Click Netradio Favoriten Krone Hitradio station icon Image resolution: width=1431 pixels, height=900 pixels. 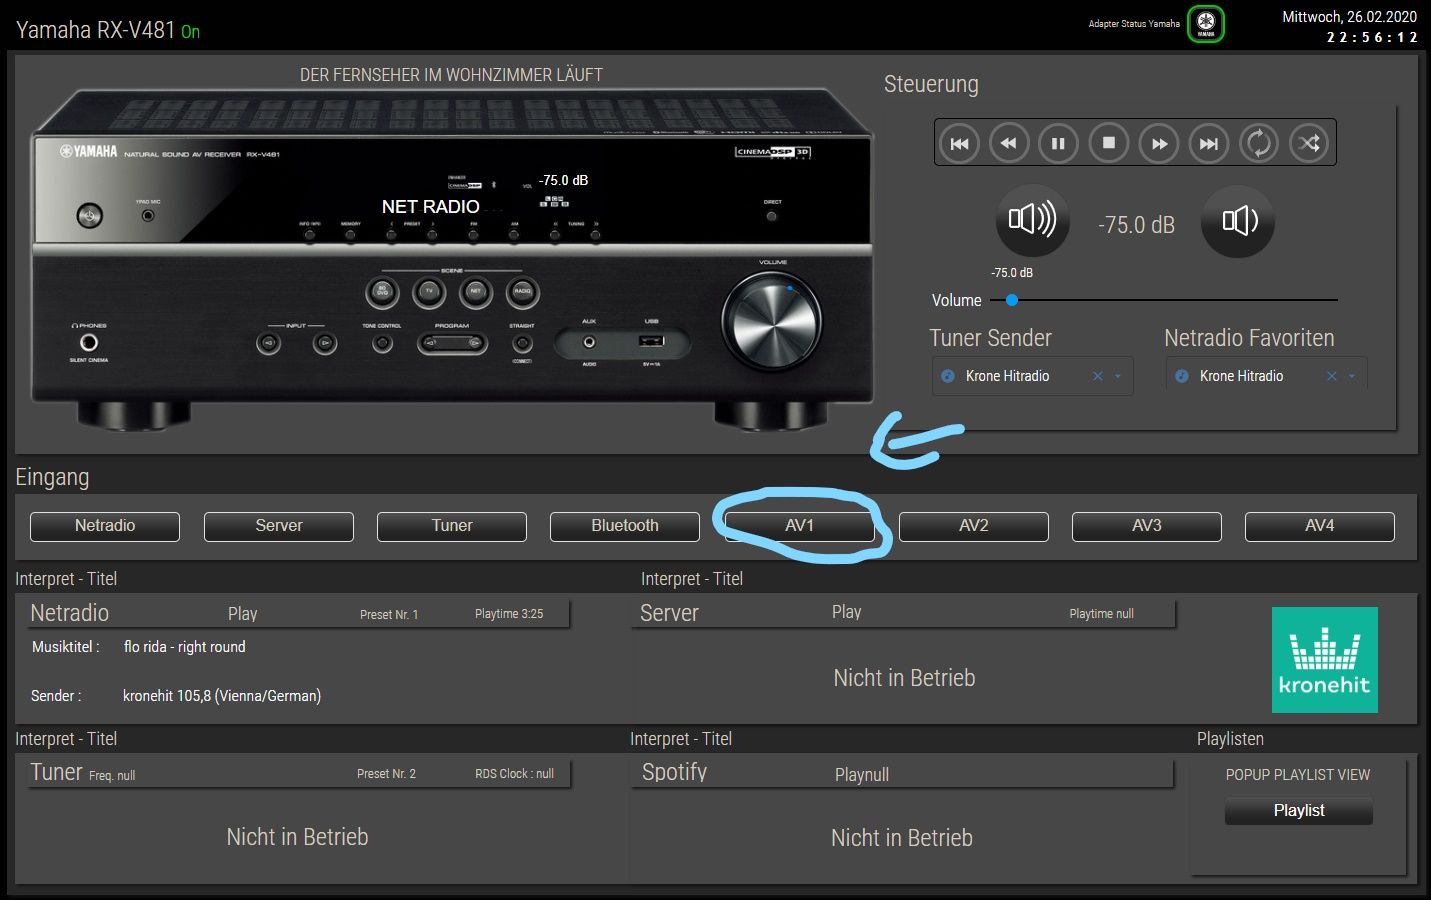(1181, 376)
